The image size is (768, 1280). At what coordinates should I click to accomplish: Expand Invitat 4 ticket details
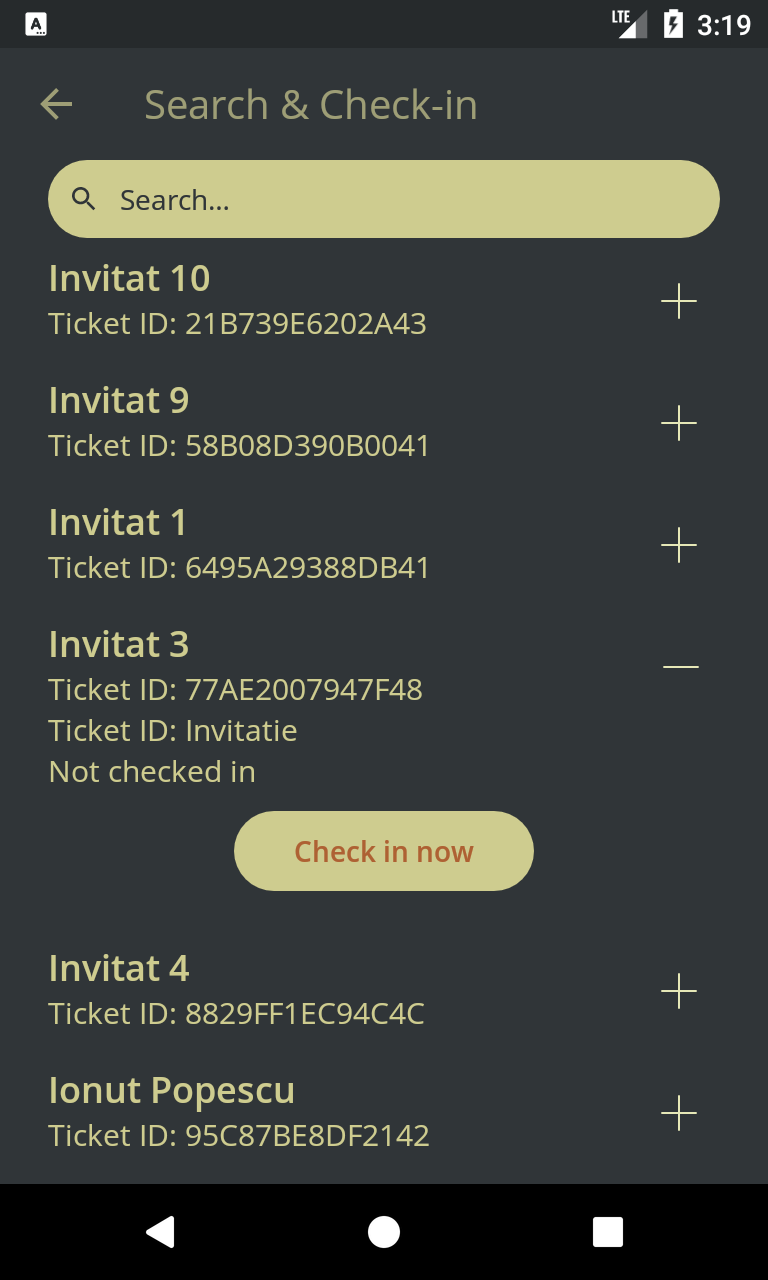[x=679, y=991]
